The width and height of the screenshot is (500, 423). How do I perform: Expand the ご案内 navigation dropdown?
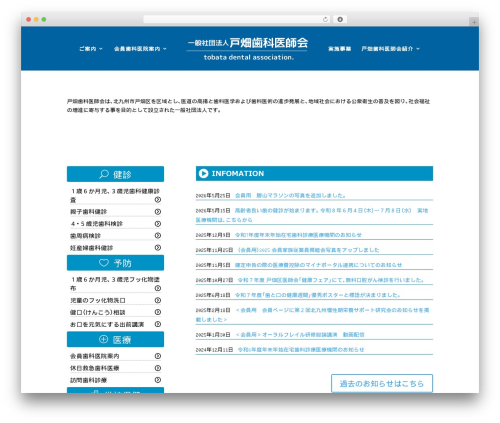coord(91,49)
